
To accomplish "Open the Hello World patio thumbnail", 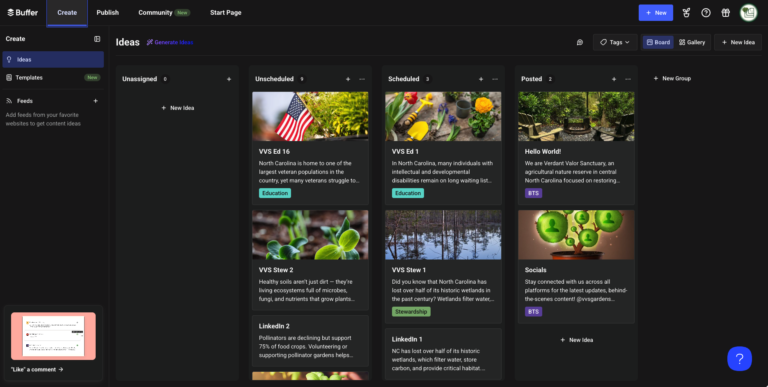I will 576,116.
